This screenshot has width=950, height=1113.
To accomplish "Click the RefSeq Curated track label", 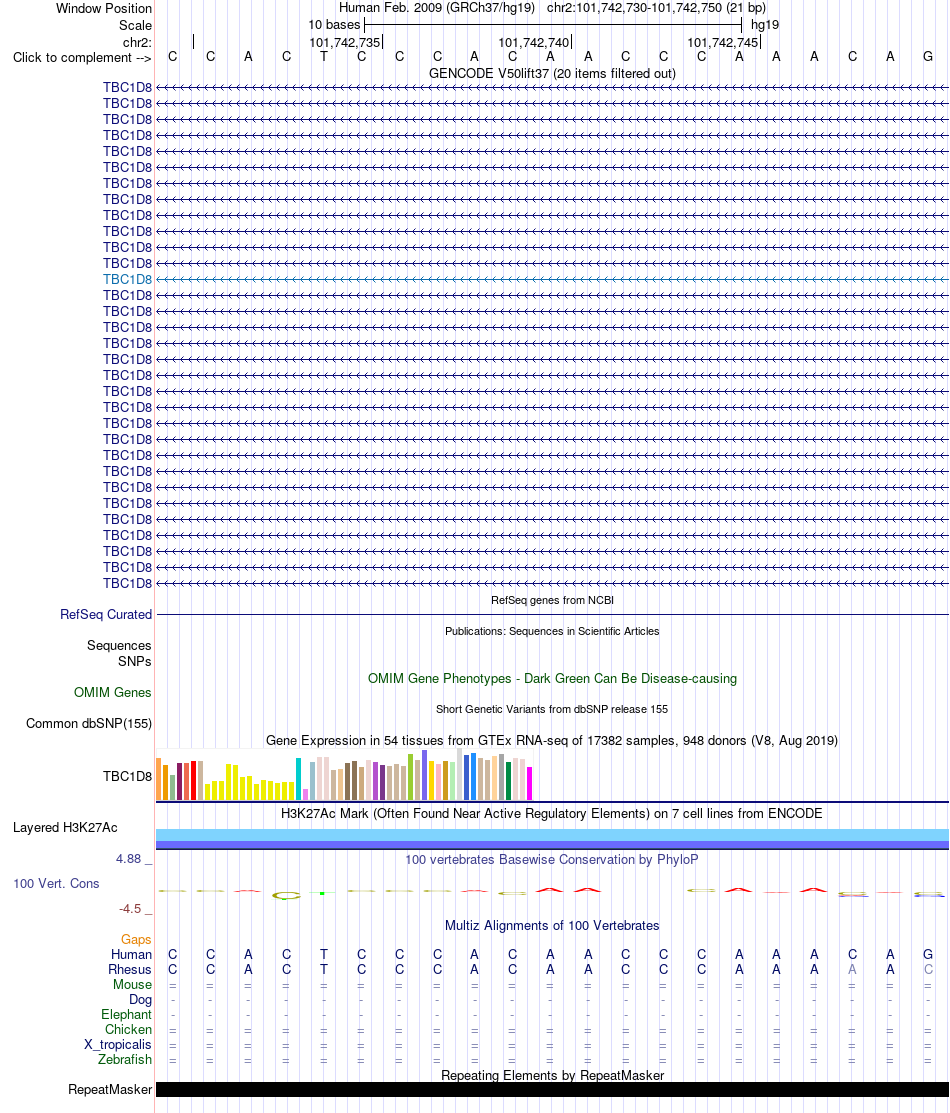I will coord(106,614).
